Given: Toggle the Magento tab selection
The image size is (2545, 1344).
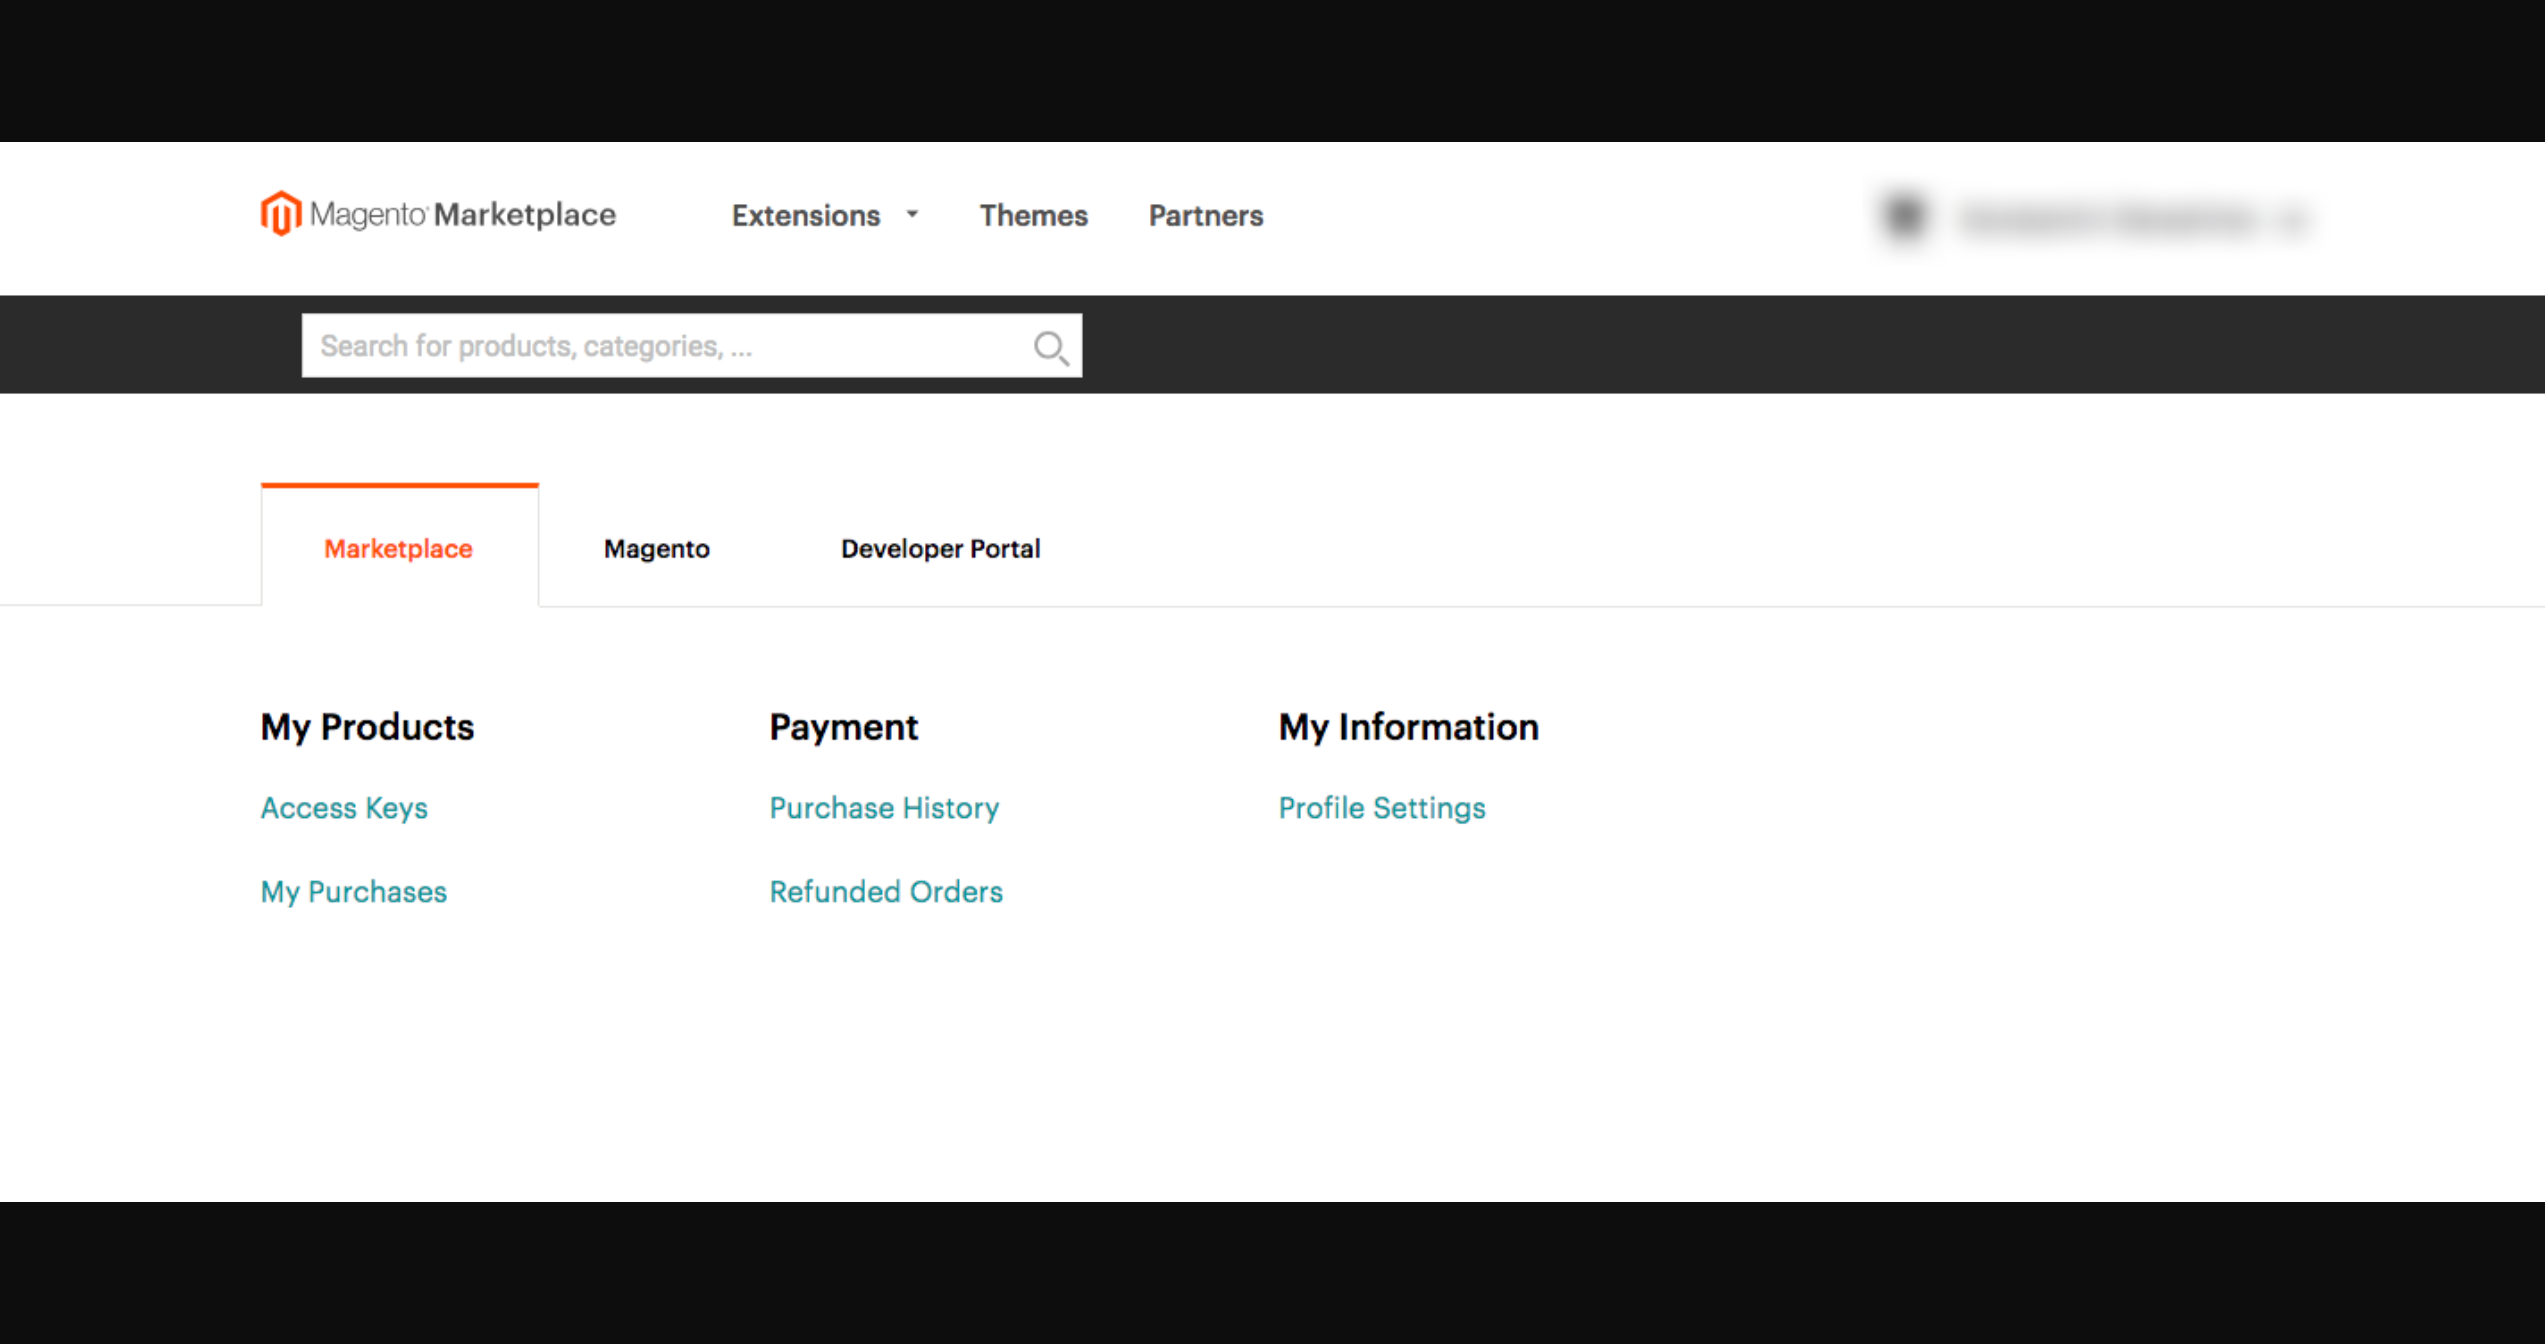Looking at the screenshot, I should tap(656, 549).
